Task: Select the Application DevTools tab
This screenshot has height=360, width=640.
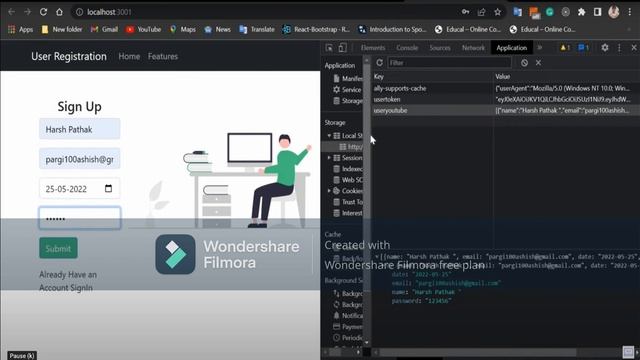Action: pyautogui.click(x=511, y=48)
